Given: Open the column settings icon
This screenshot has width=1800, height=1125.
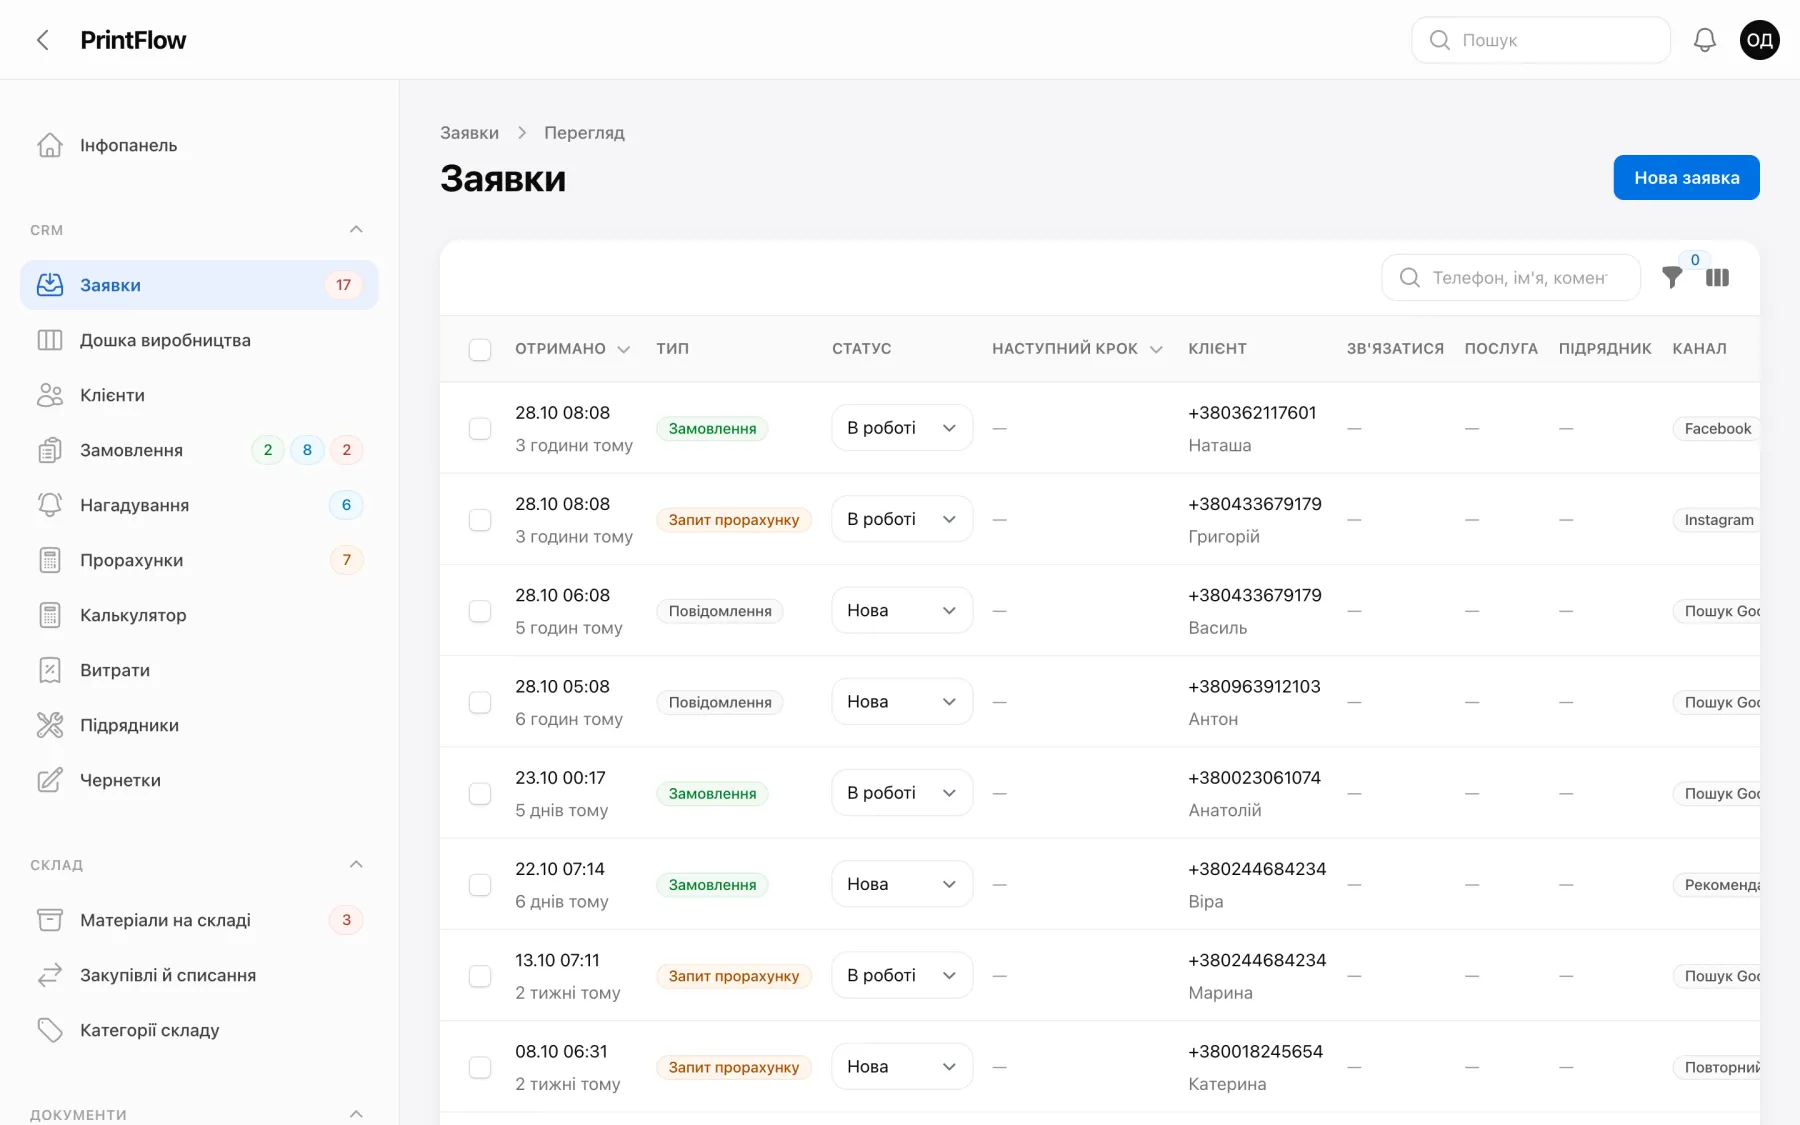Looking at the screenshot, I should point(1717,278).
